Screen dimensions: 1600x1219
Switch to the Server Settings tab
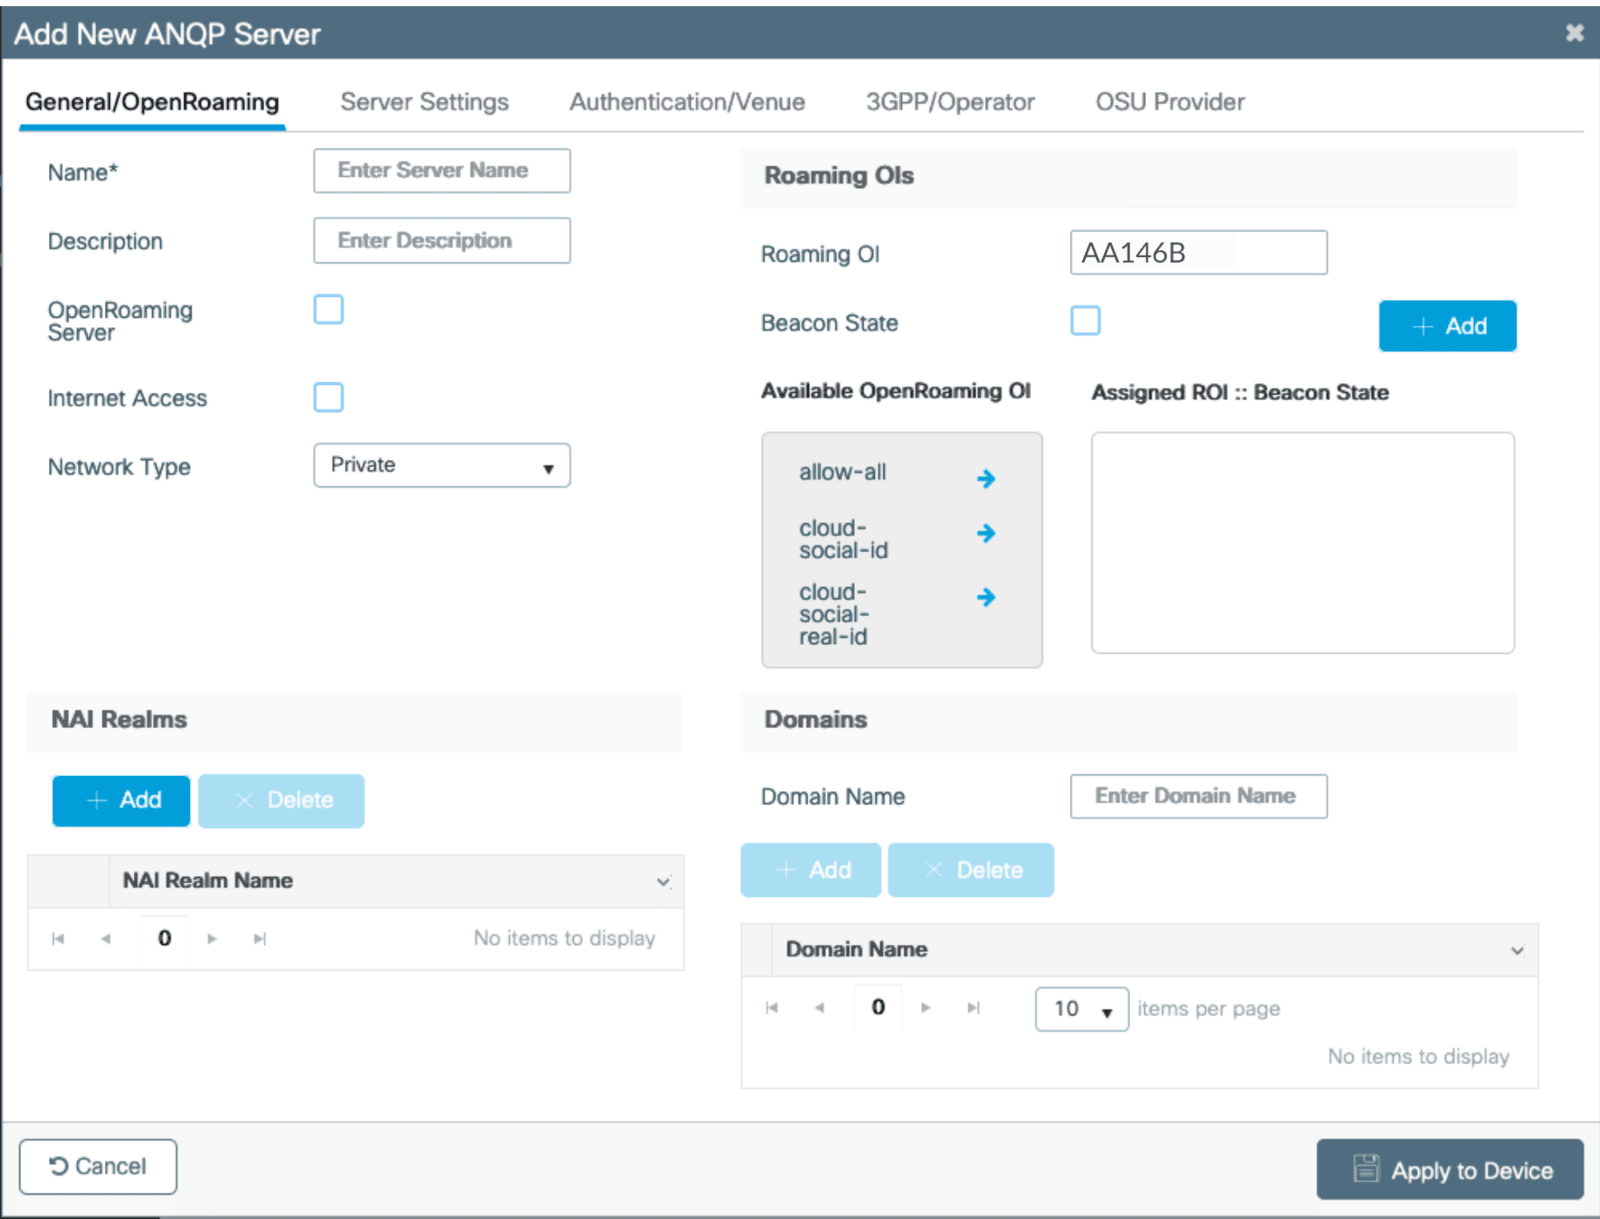click(424, 102)
